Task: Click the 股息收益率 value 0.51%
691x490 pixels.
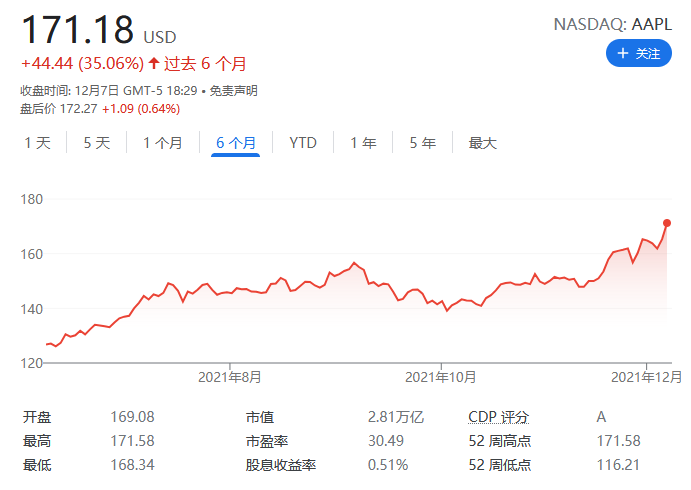Action: [x=388, y=465]
